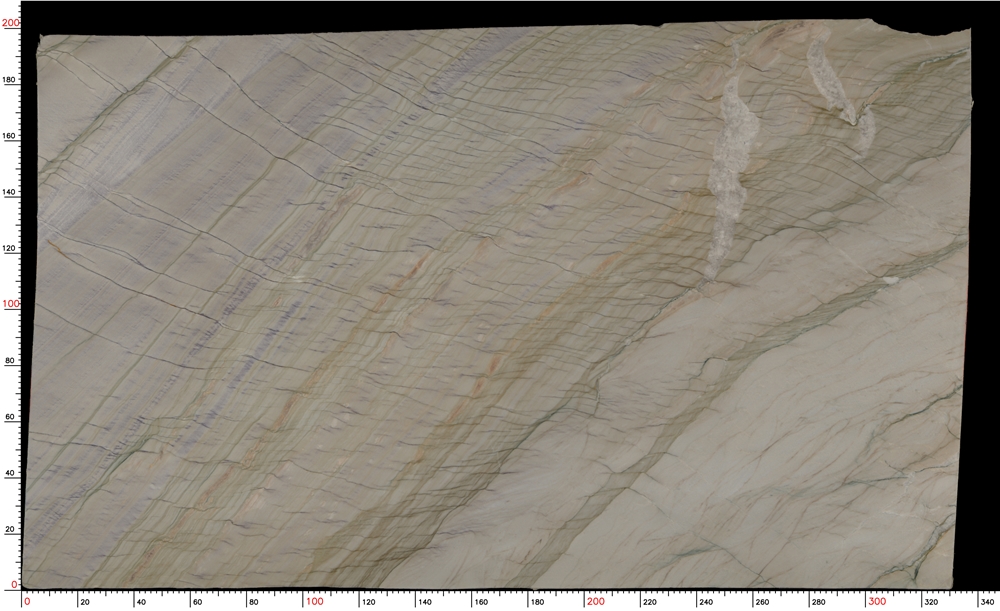1000x611 pixels.
Task: Click the red 200 label on horizontal ruler
Action: 596,601
